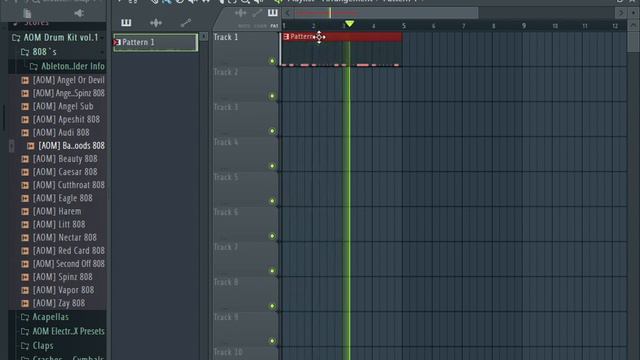Click the green playhead marker on ruler
This screenshot has width=640, height=360.
coord(349,24)
